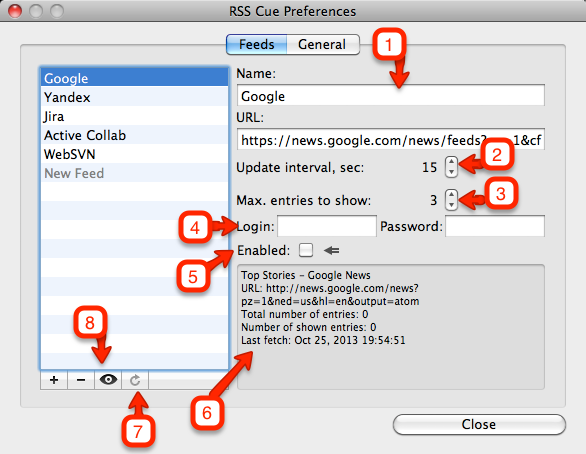Image resolution: width=586 pixels, height=454 pixels.
Task: Decrease max entries to show stepper
Action: coord(451,205)
